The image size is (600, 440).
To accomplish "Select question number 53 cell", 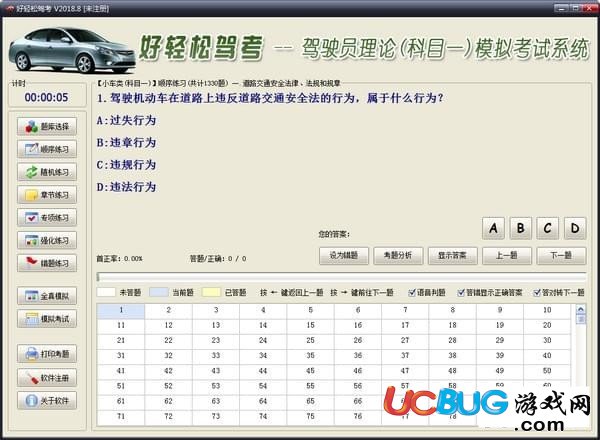I will pyautogui.click(x=216, y=386).
